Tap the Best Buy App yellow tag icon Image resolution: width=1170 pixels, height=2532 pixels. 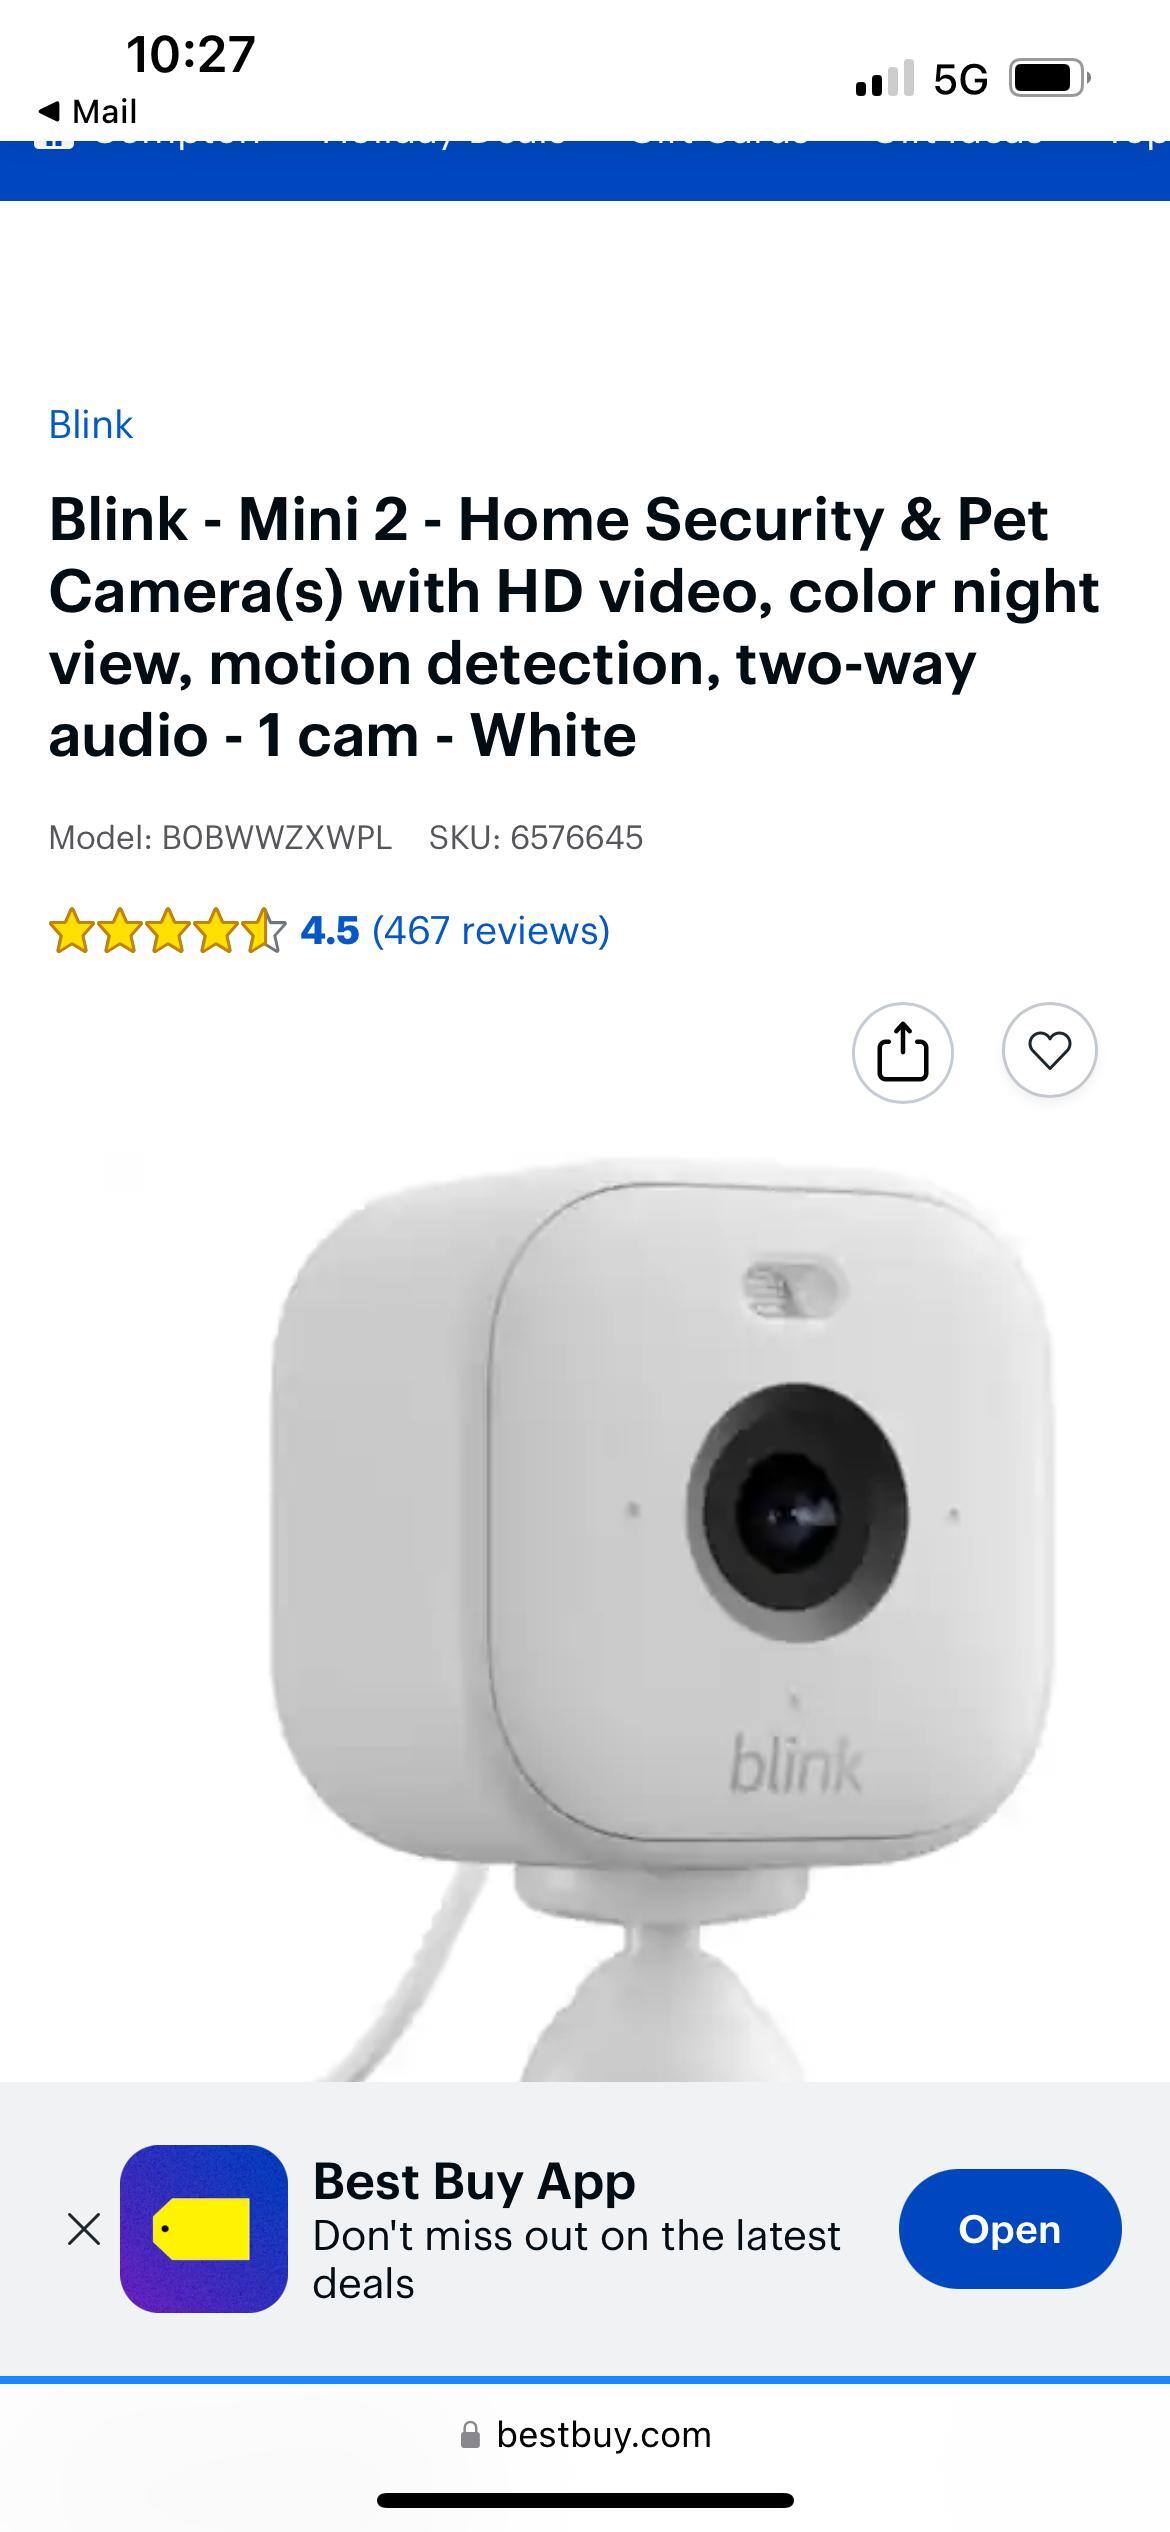pos(204,2229)
